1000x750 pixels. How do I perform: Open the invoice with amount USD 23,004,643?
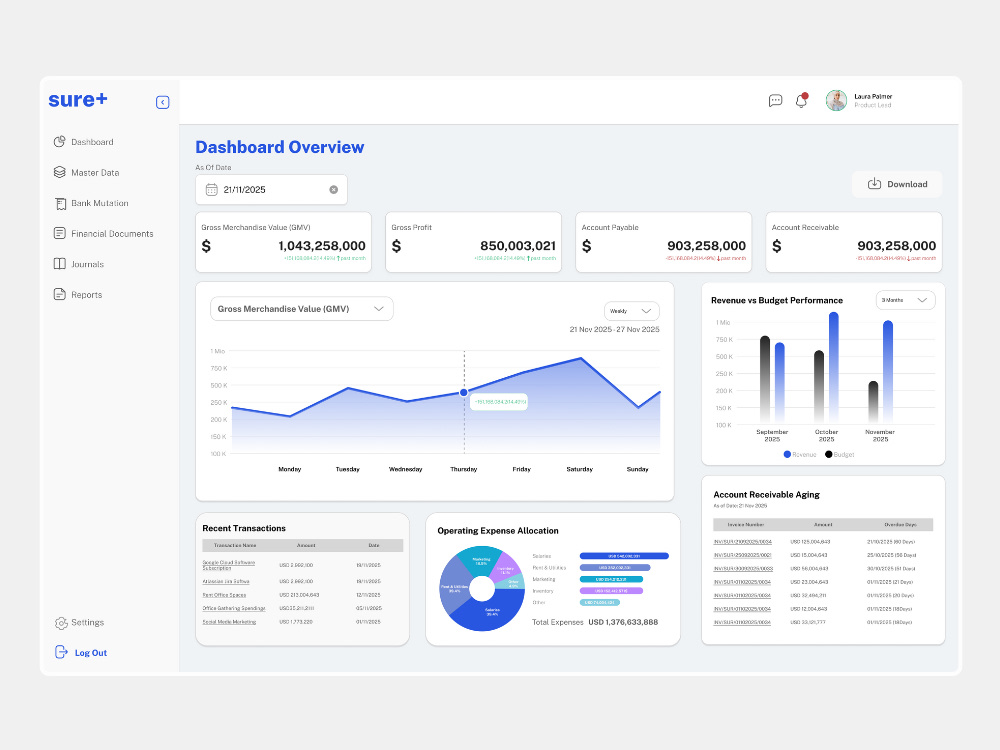(x=742, y=582)
